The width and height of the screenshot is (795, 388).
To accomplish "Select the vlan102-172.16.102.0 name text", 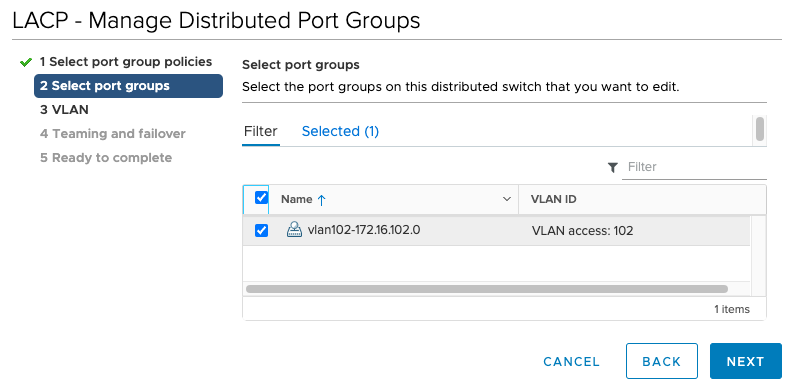I will point(364,230).
